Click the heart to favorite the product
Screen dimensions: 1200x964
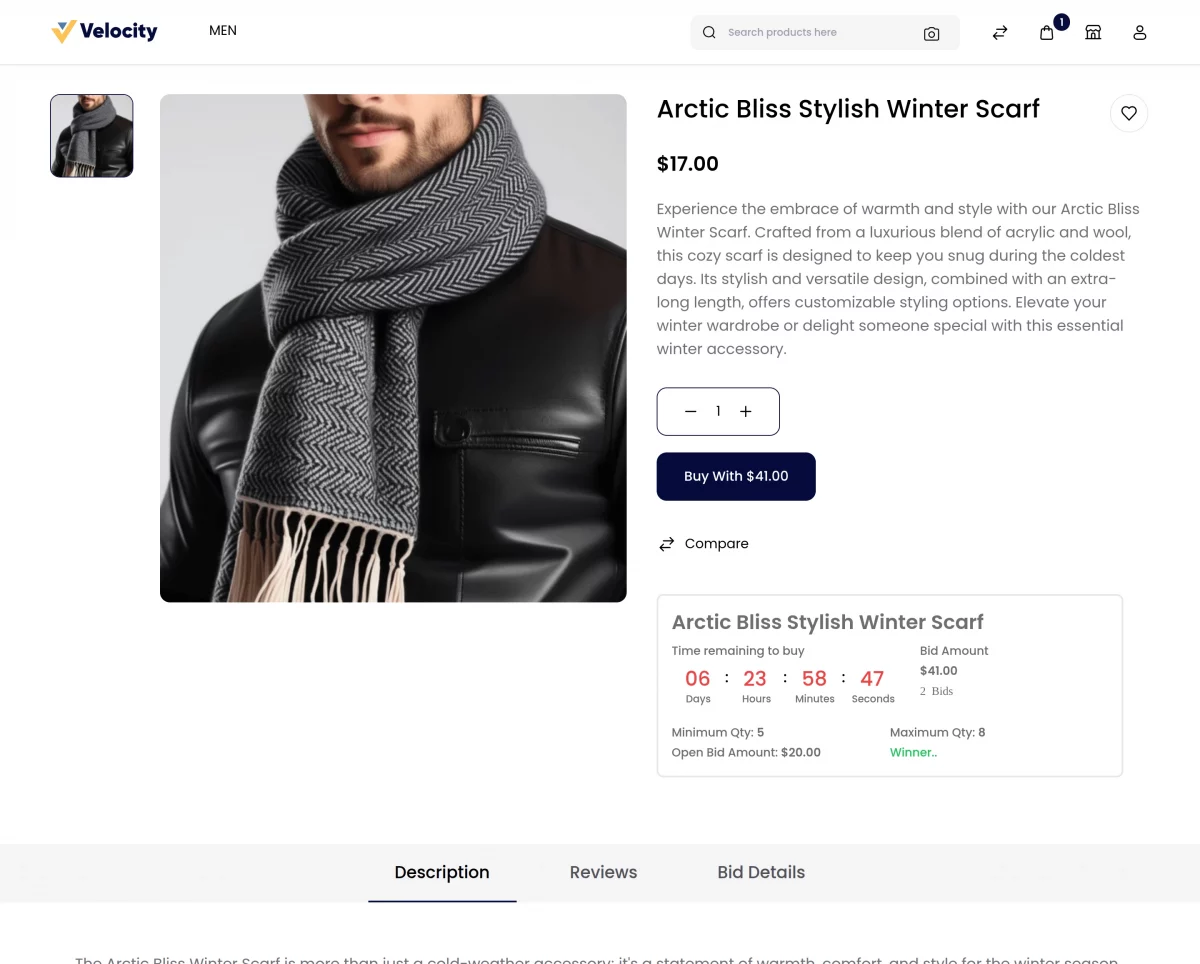coord(1128,113)
